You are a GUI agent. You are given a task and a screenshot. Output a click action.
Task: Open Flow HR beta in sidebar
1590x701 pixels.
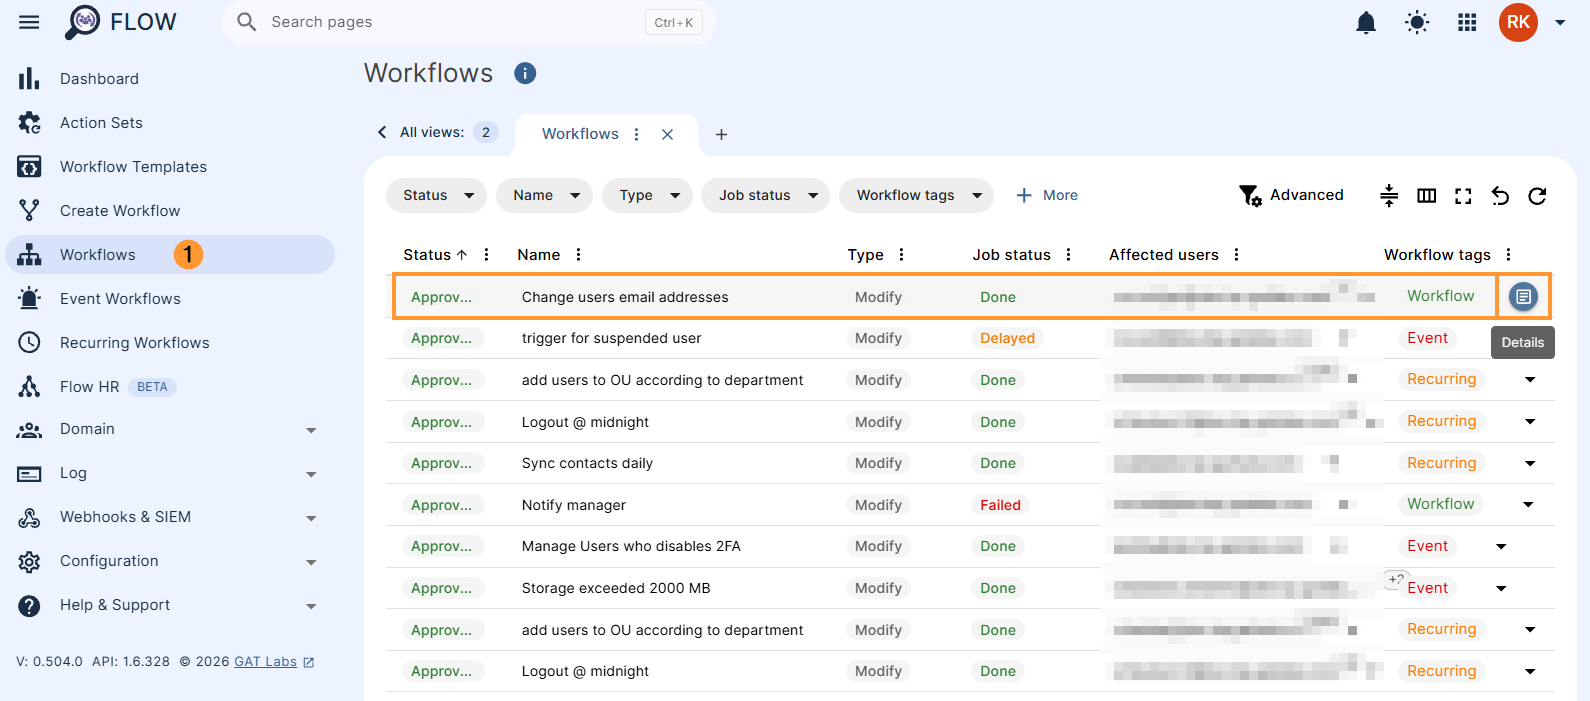point(170,386)
